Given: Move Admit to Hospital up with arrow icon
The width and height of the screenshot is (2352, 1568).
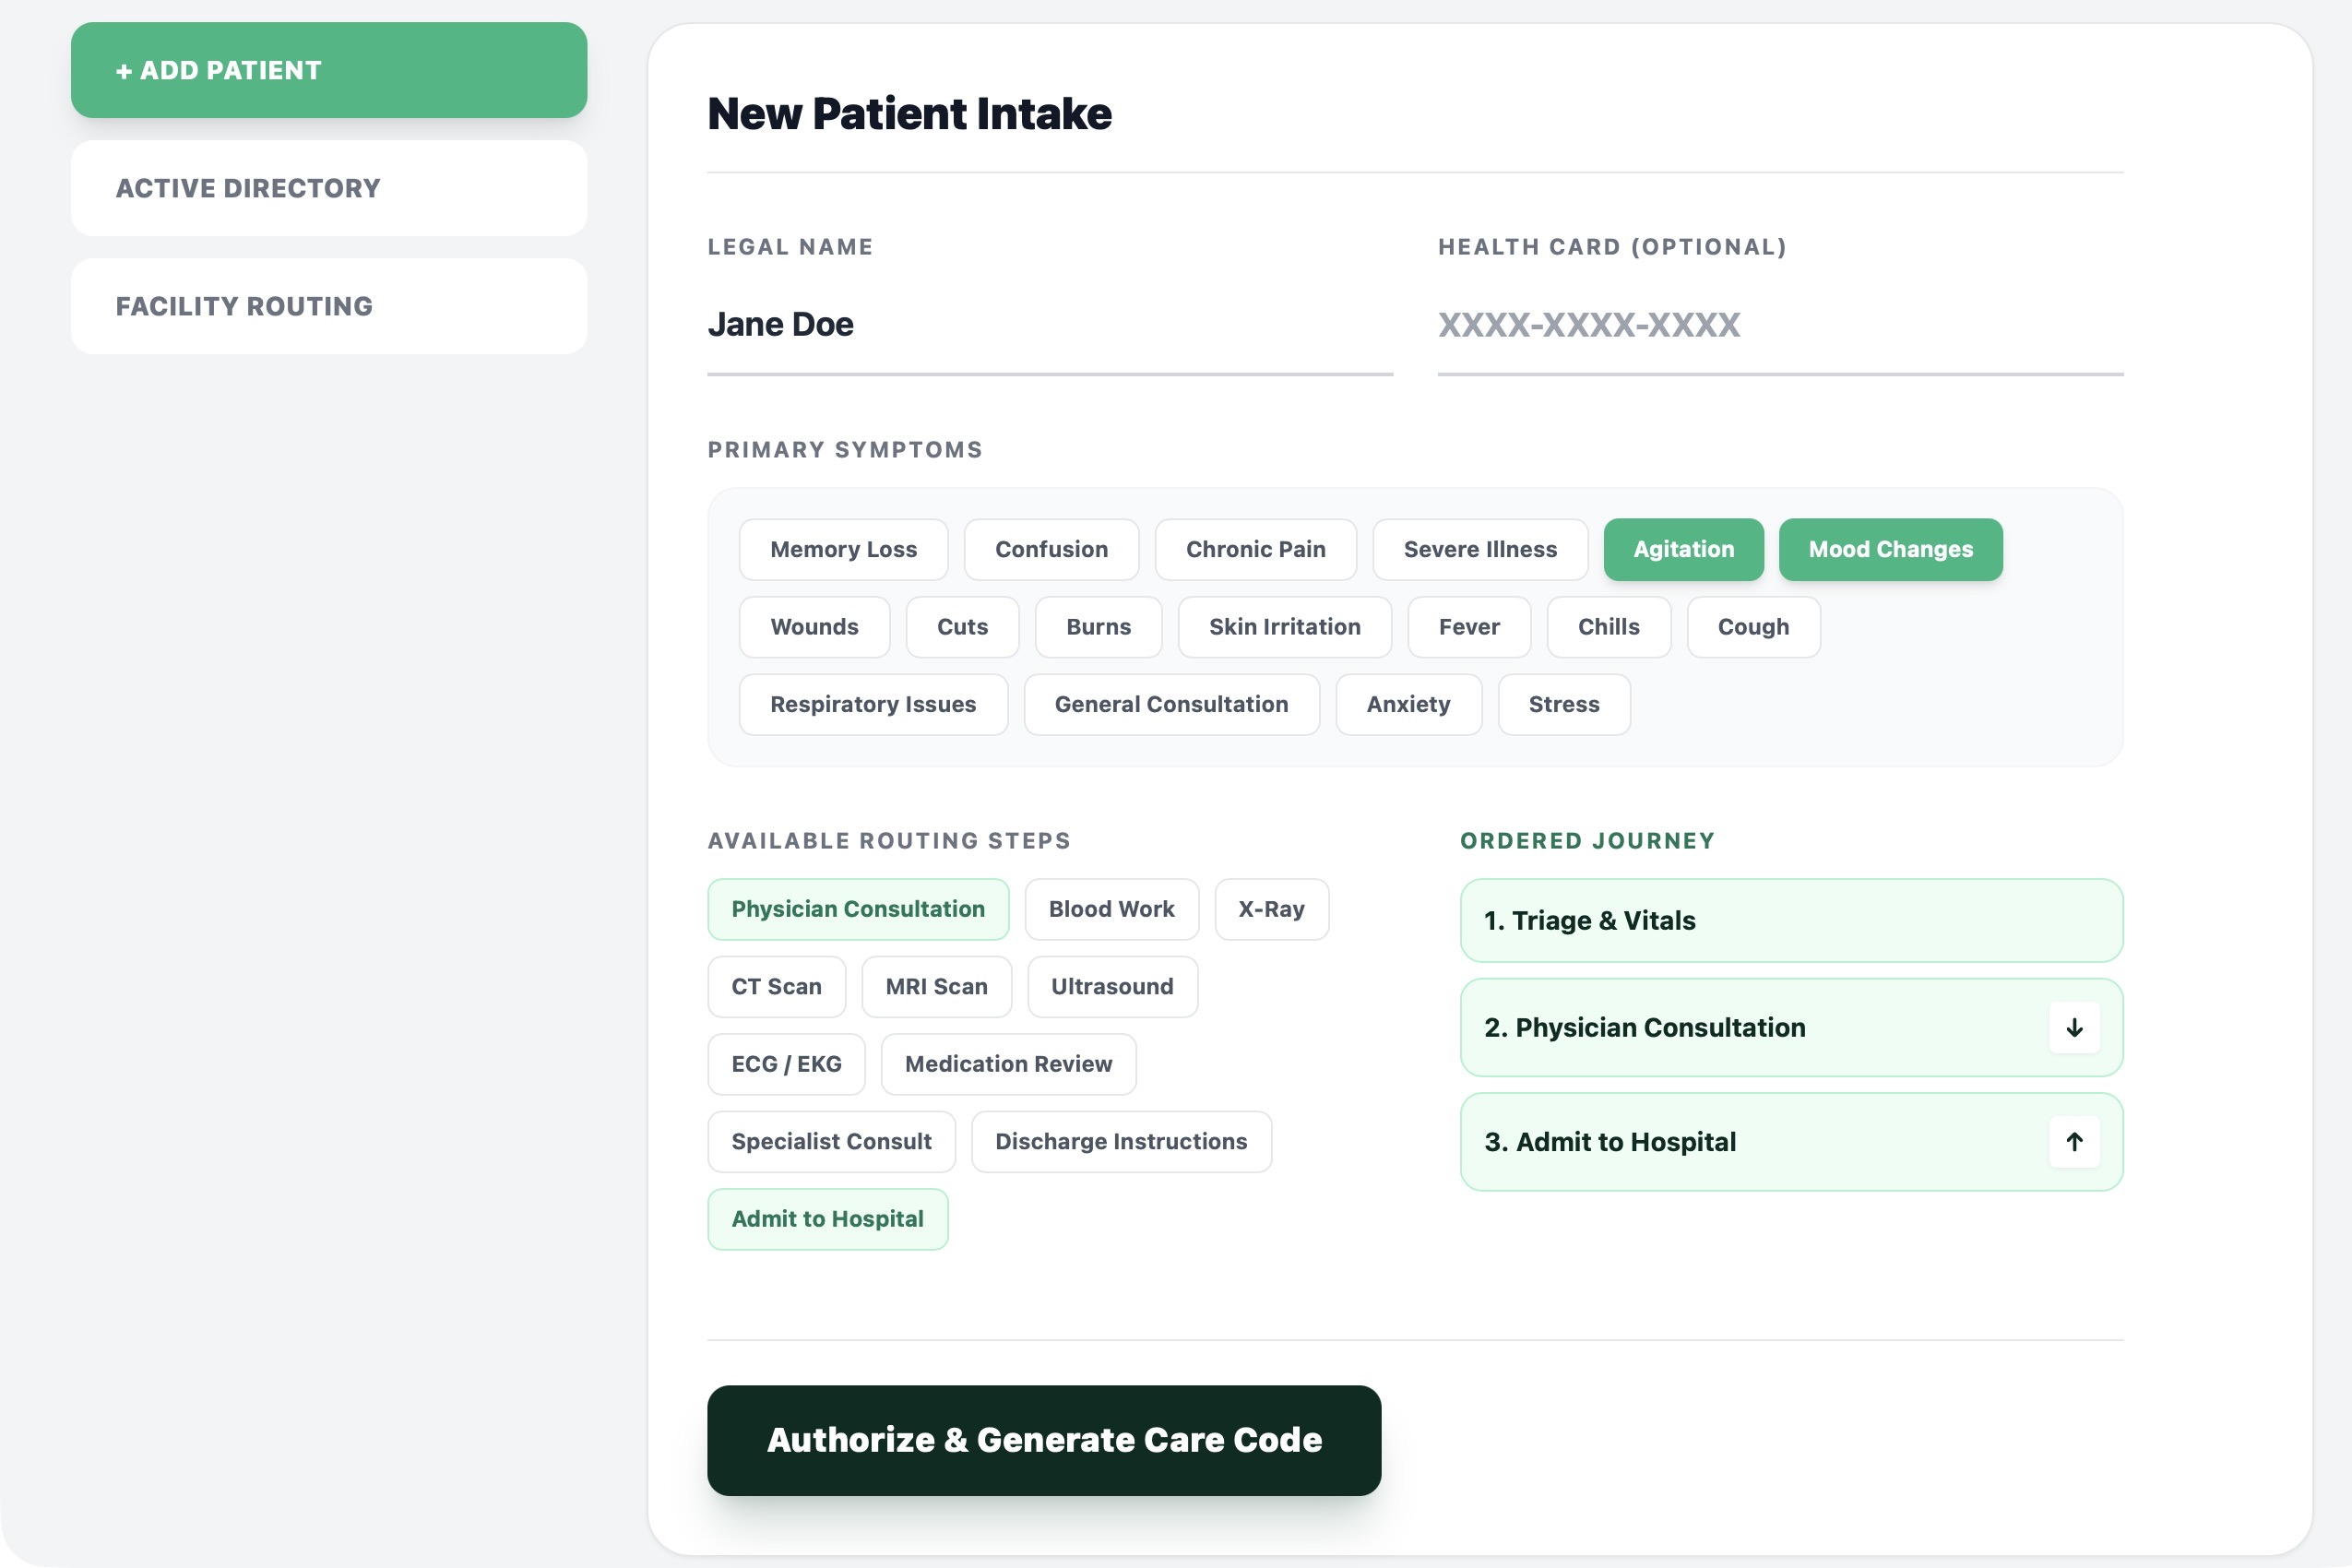Looking at the screenshot, I should point(2074,1141).
